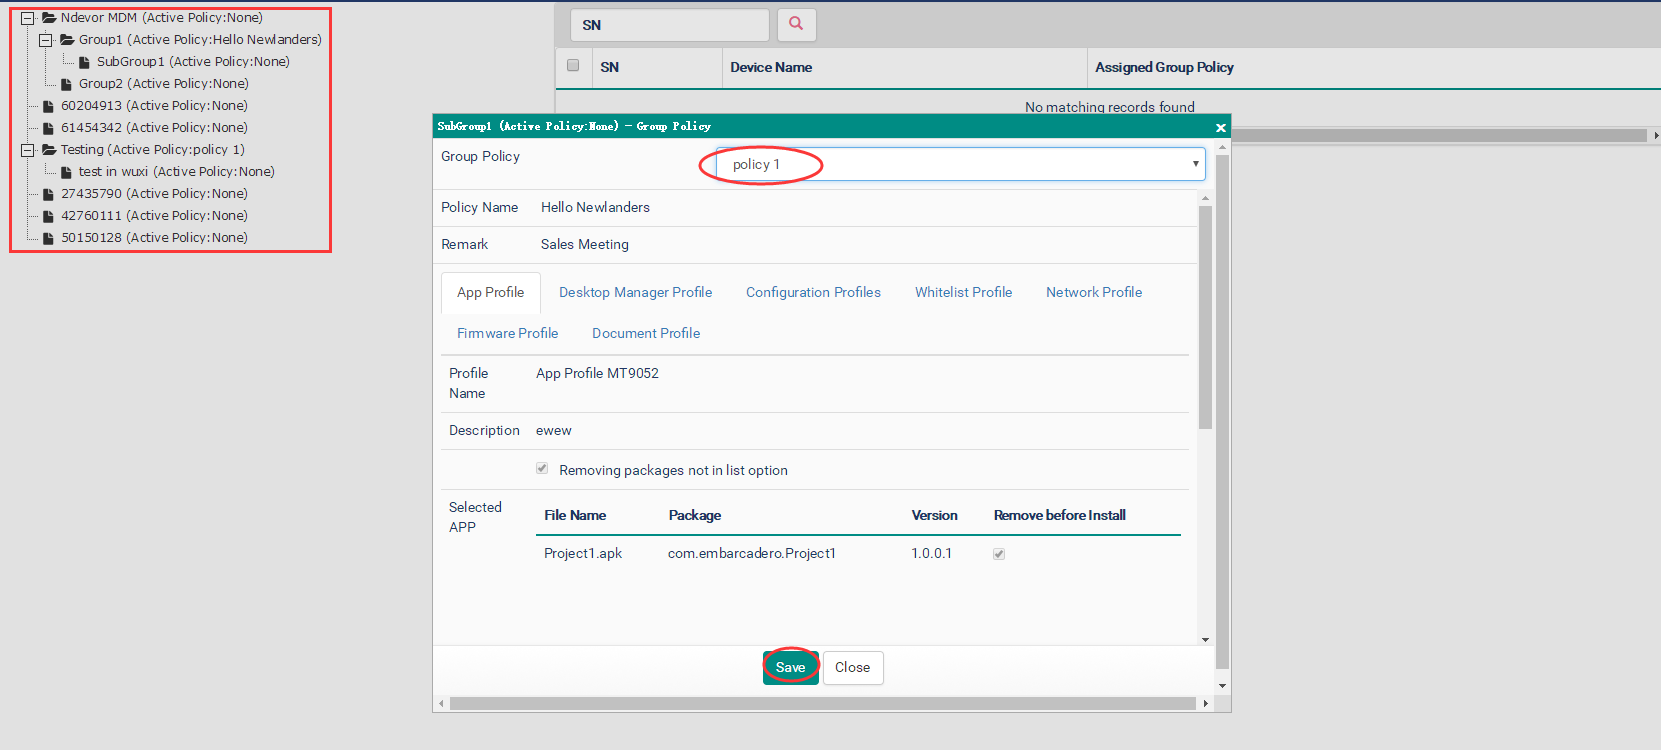Switch to the Desktop Manager Profile tab
The width and height of the screenshot is (1661, 750).
[x=635, y=292]
